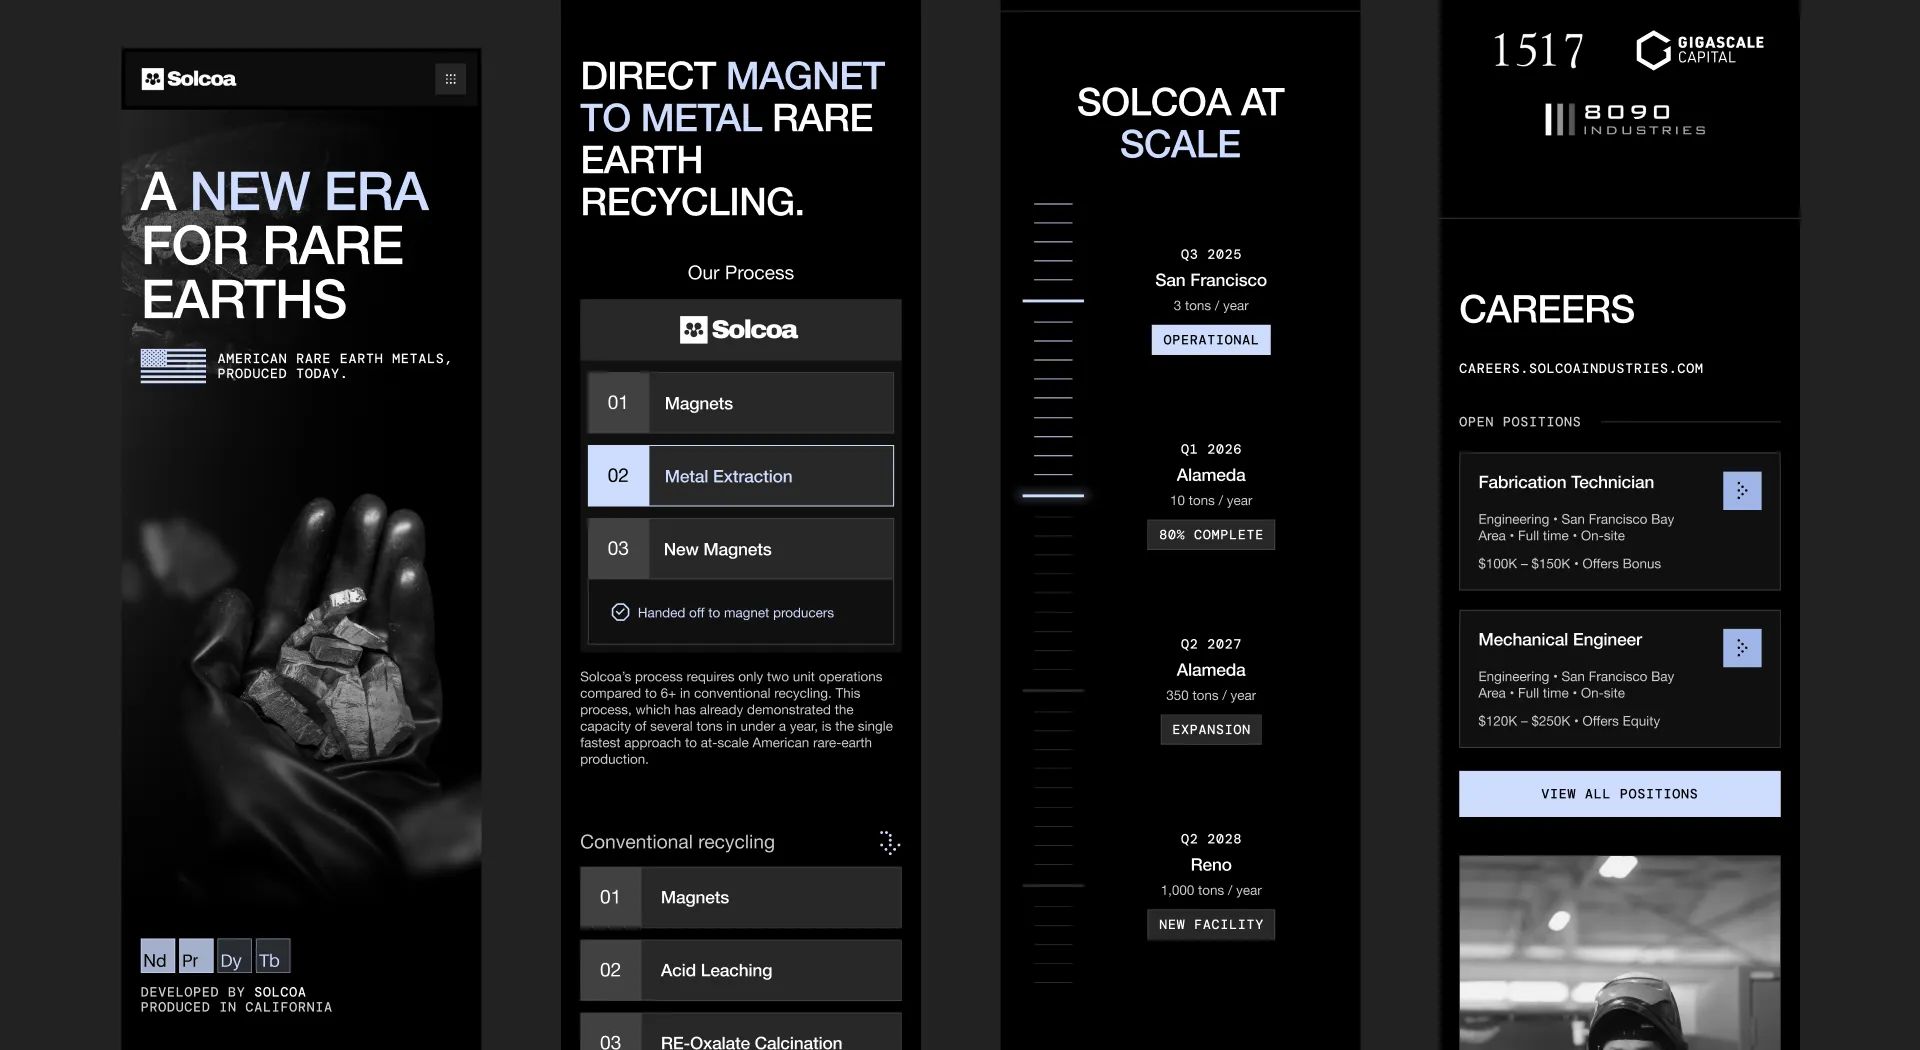This screenshot has height=1050, width=1920.
Task: Click the San Francisco location text
Action: coord(1210,280)
